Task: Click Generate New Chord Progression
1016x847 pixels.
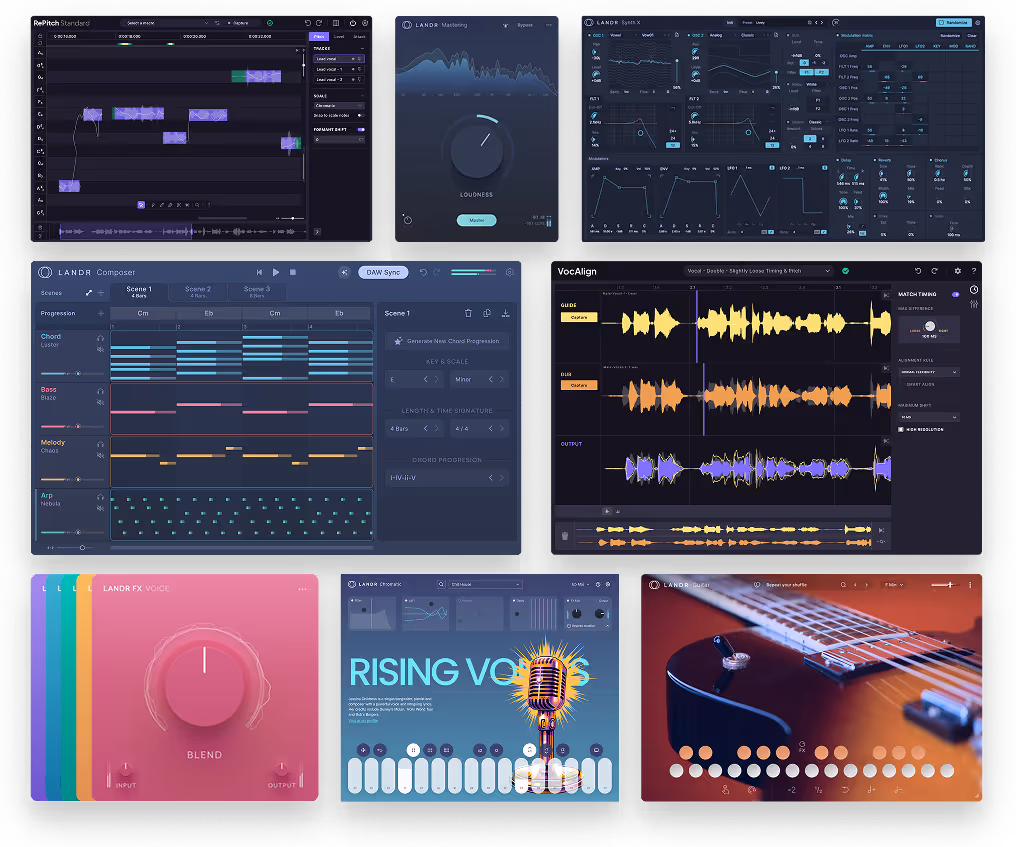Action: point(447,341)
